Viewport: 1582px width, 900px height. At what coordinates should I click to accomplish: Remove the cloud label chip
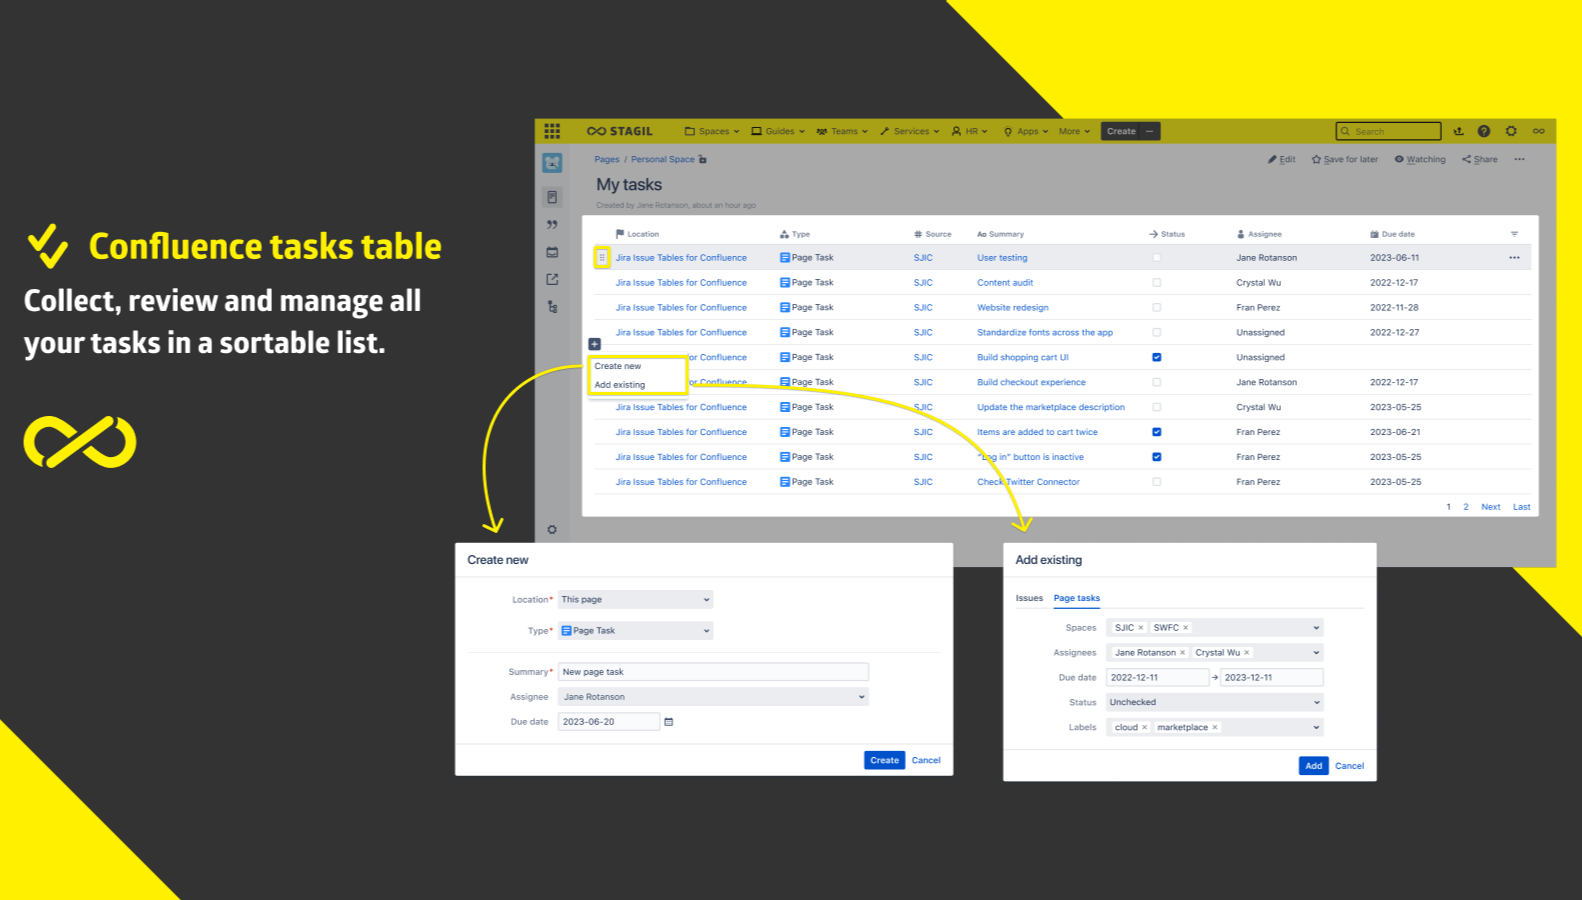pyautogui.click(x=1145, y=728)
